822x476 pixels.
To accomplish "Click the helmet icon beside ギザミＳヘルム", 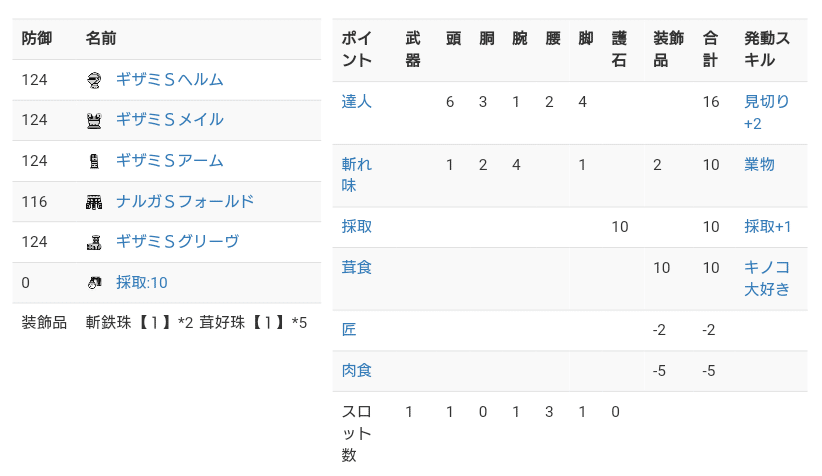I will coord(94,80).
